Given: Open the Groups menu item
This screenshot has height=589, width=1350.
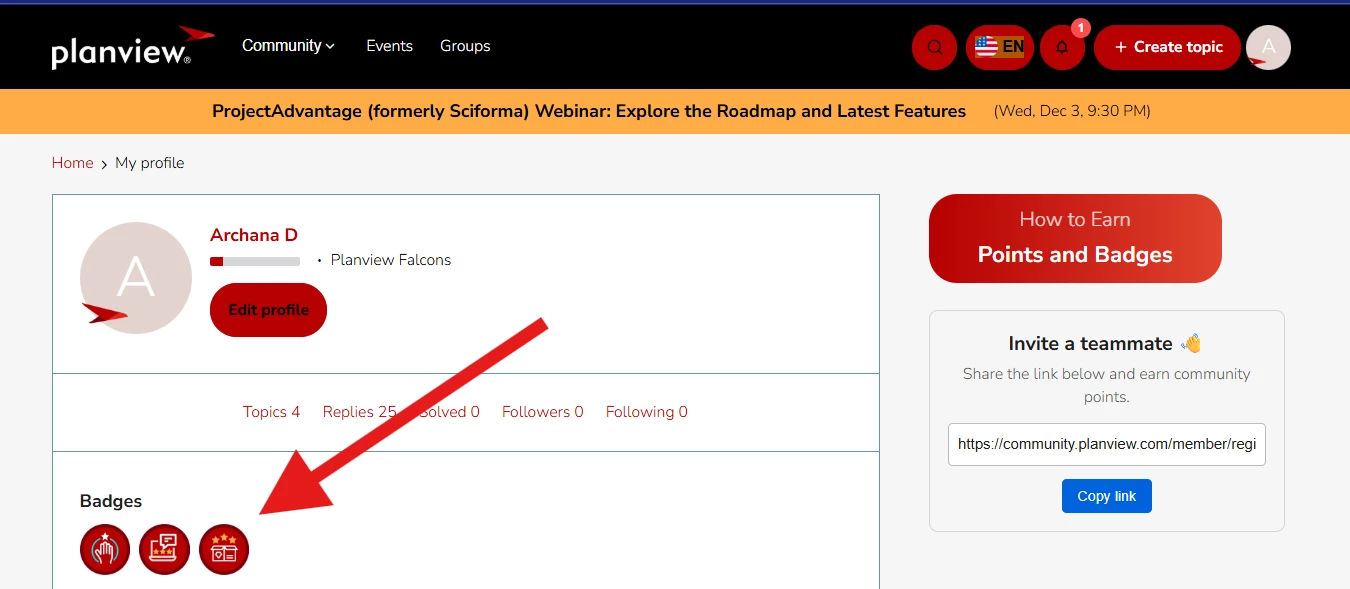Looking at the screenshot, I should click(x=465, y=46).
